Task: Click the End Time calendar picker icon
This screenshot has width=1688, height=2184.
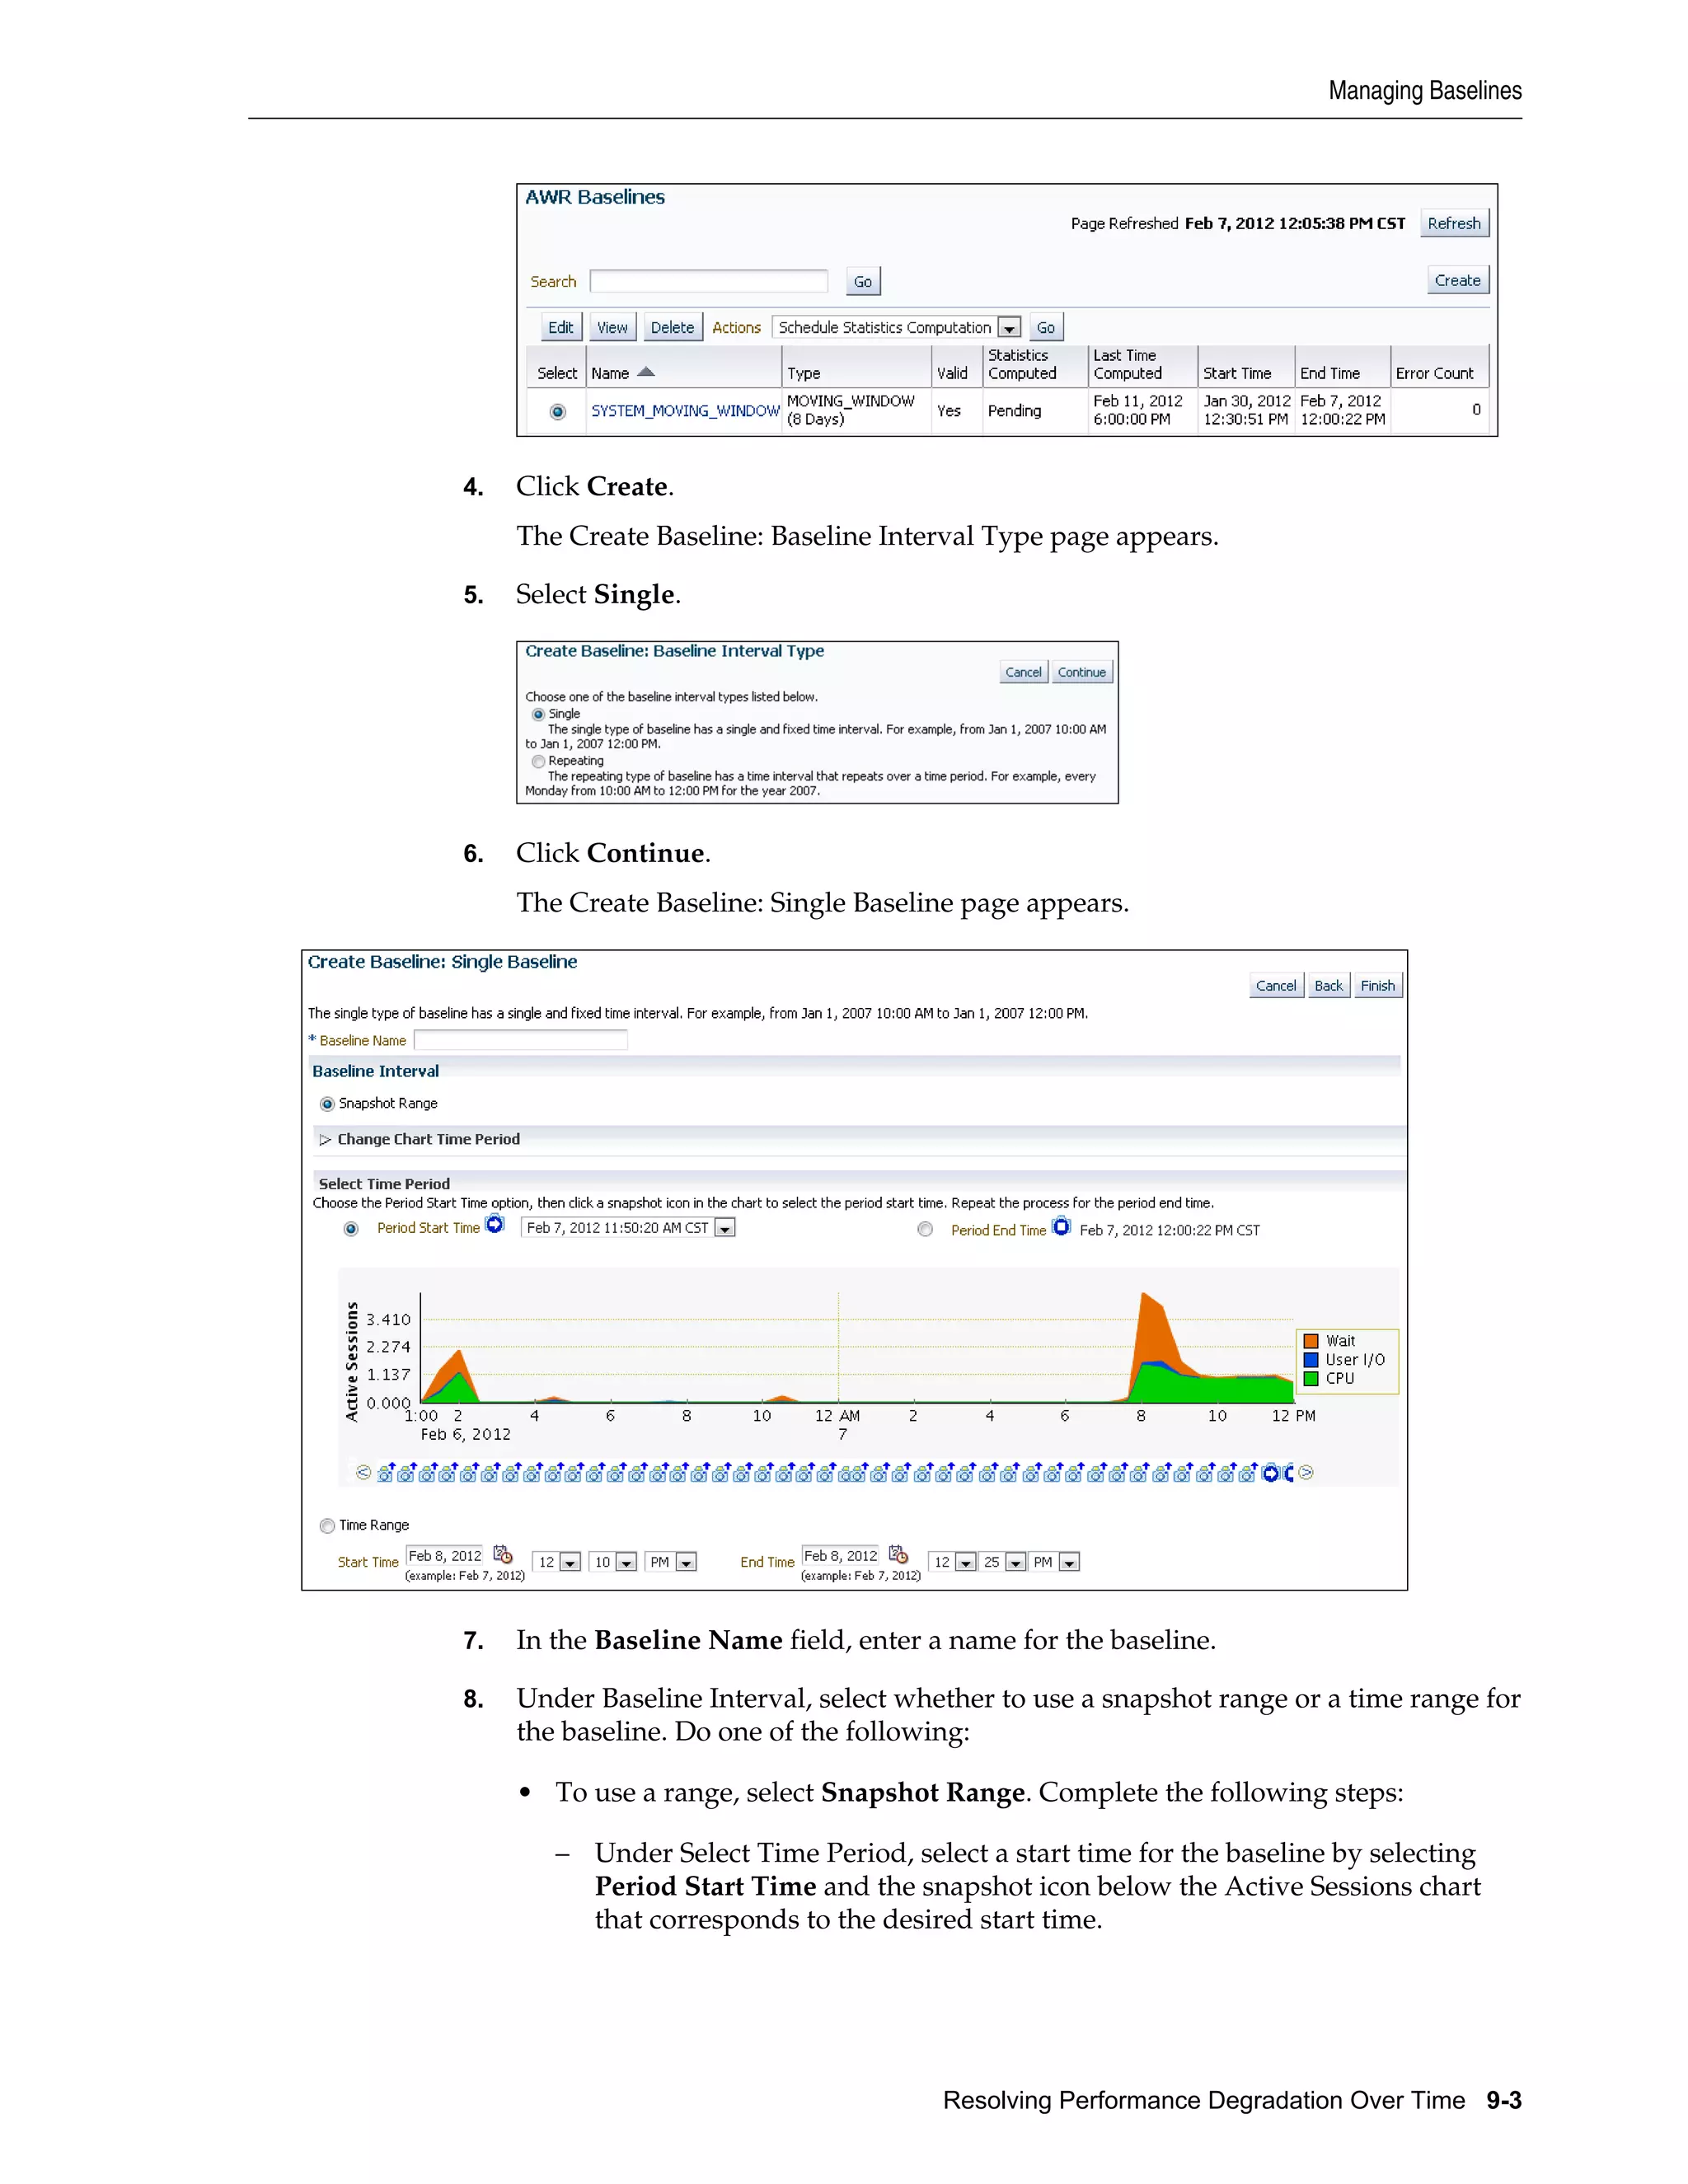Action: pyautogui.click(x=898, y=1554)
